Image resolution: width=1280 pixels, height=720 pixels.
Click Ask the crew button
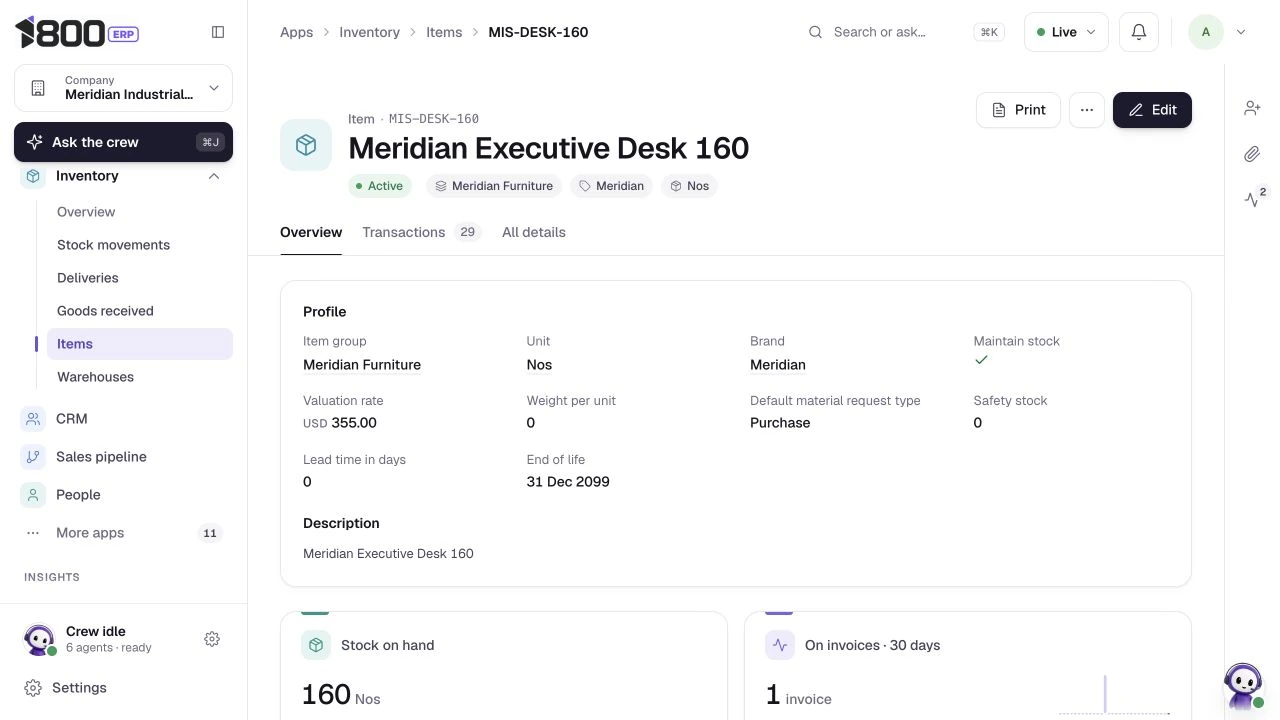click(x=123, y=142)
